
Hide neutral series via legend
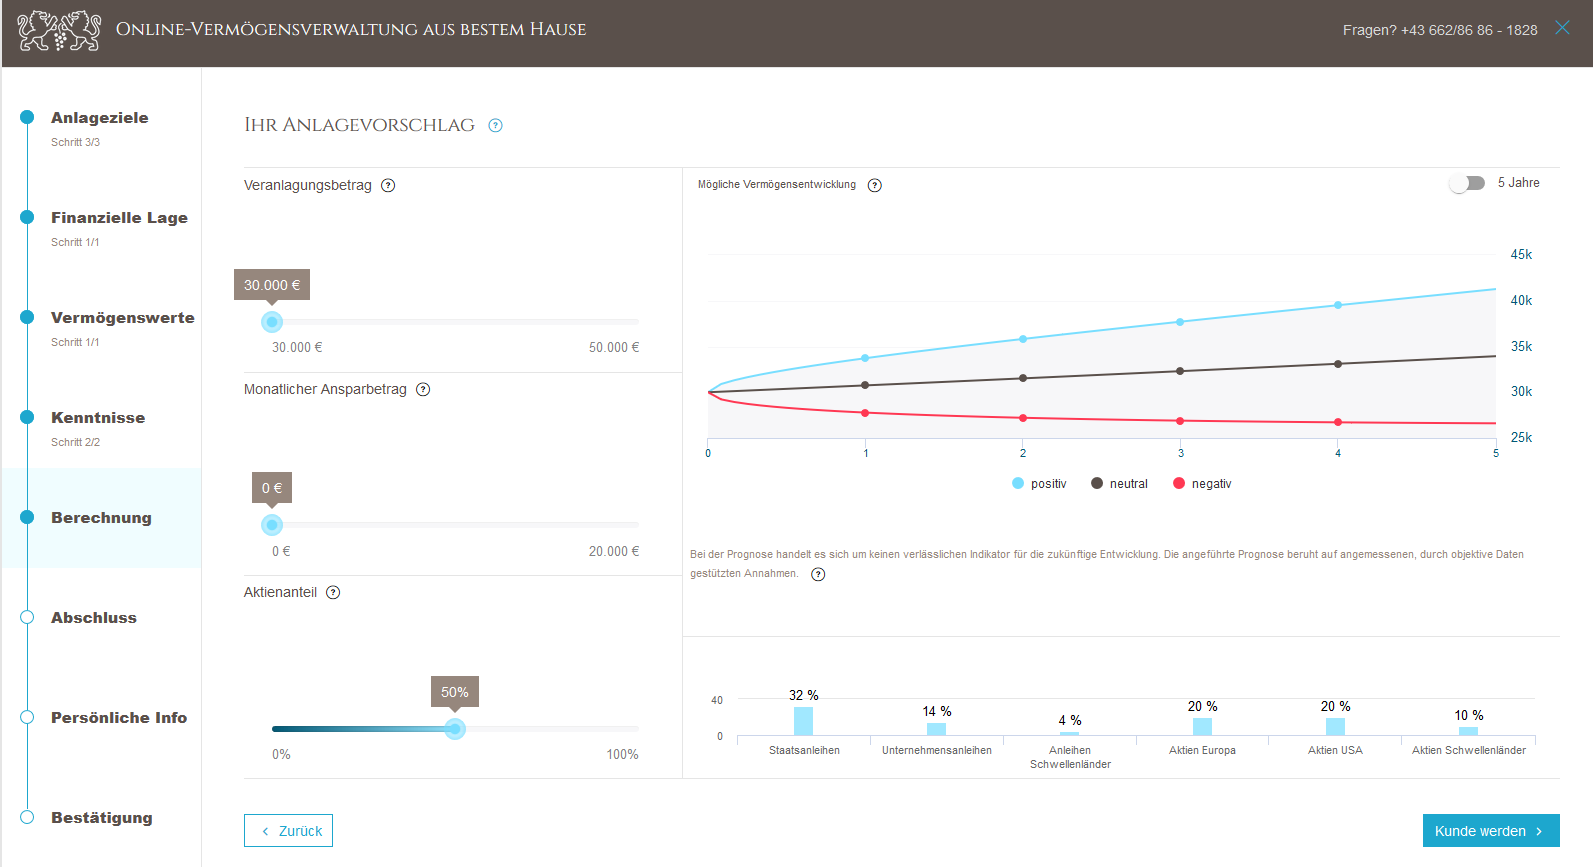click(x=1119, y=484)
